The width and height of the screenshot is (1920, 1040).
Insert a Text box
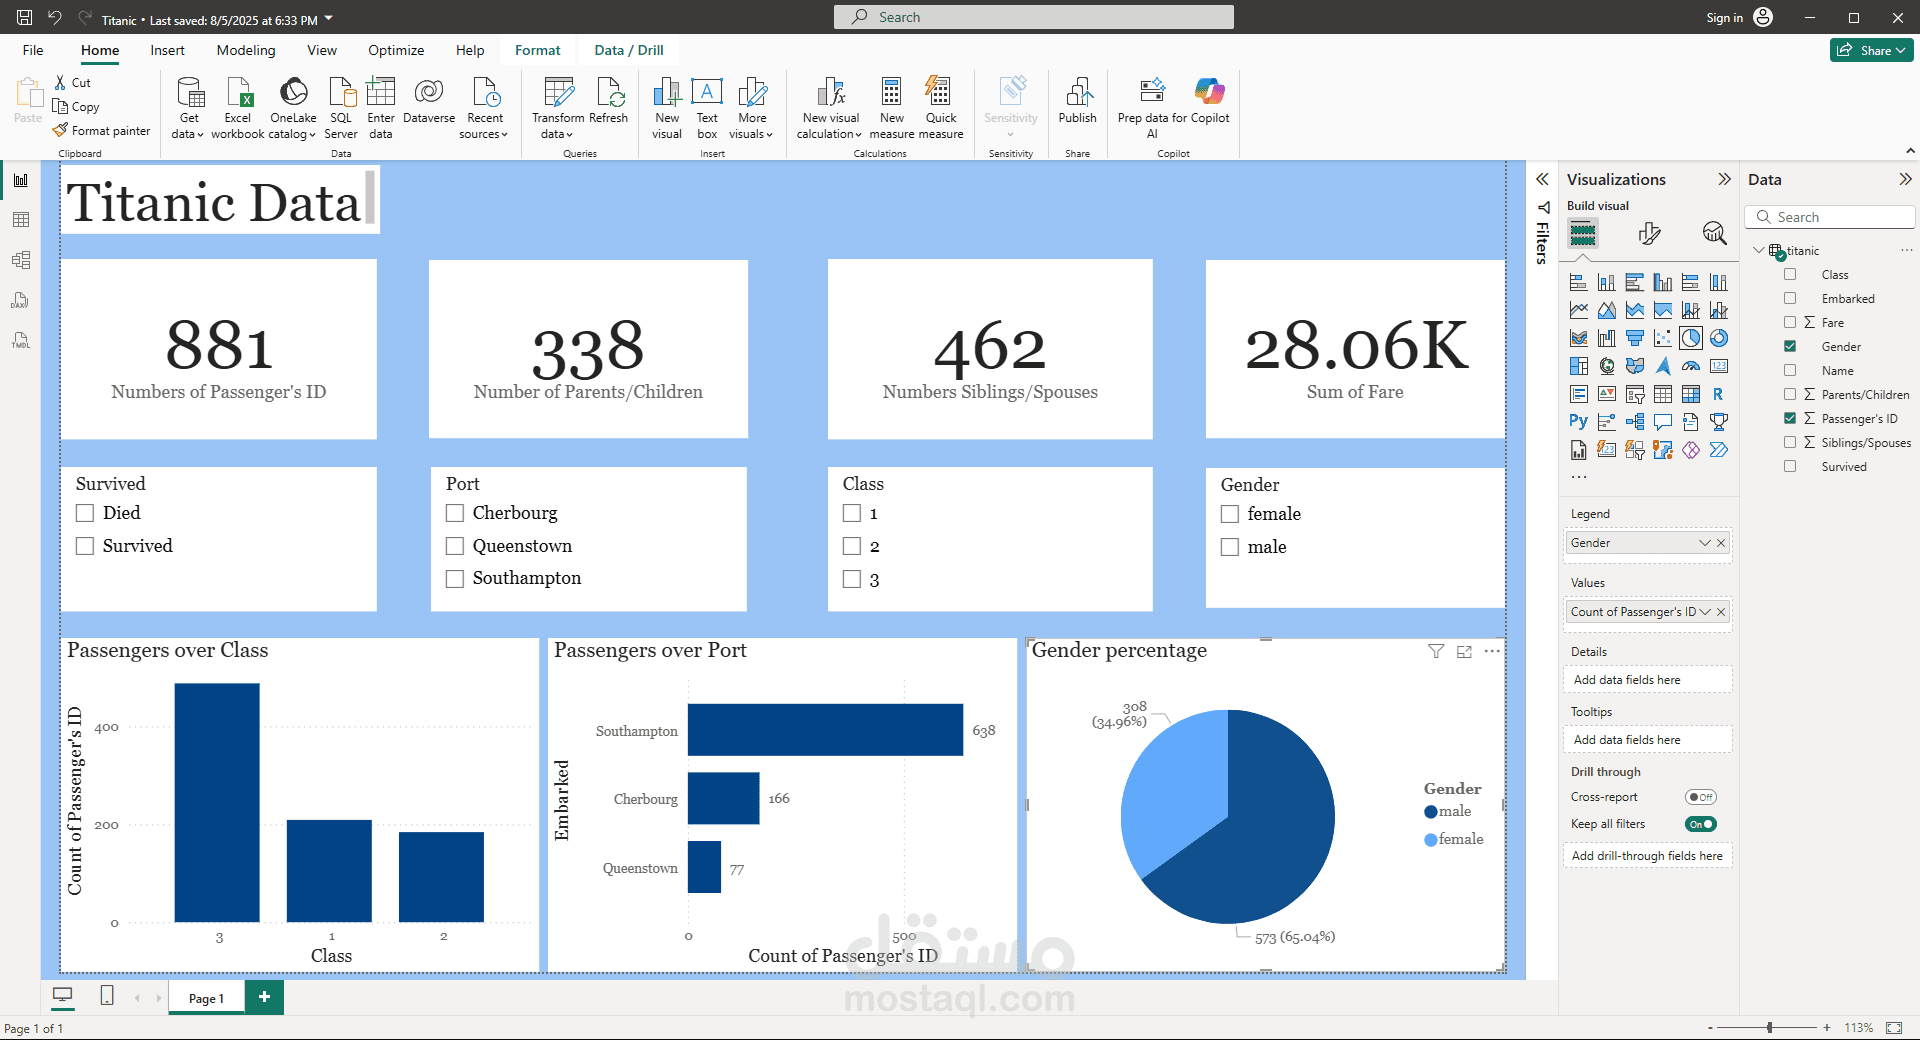pos(707,94)
